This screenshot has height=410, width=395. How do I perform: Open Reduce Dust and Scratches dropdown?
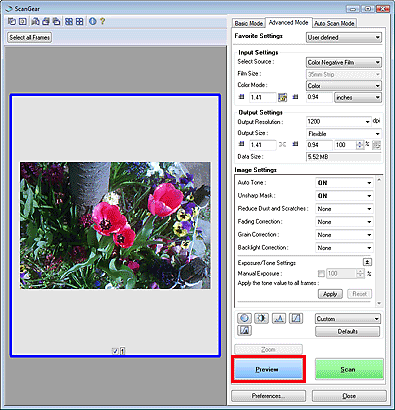pos(344,209)
